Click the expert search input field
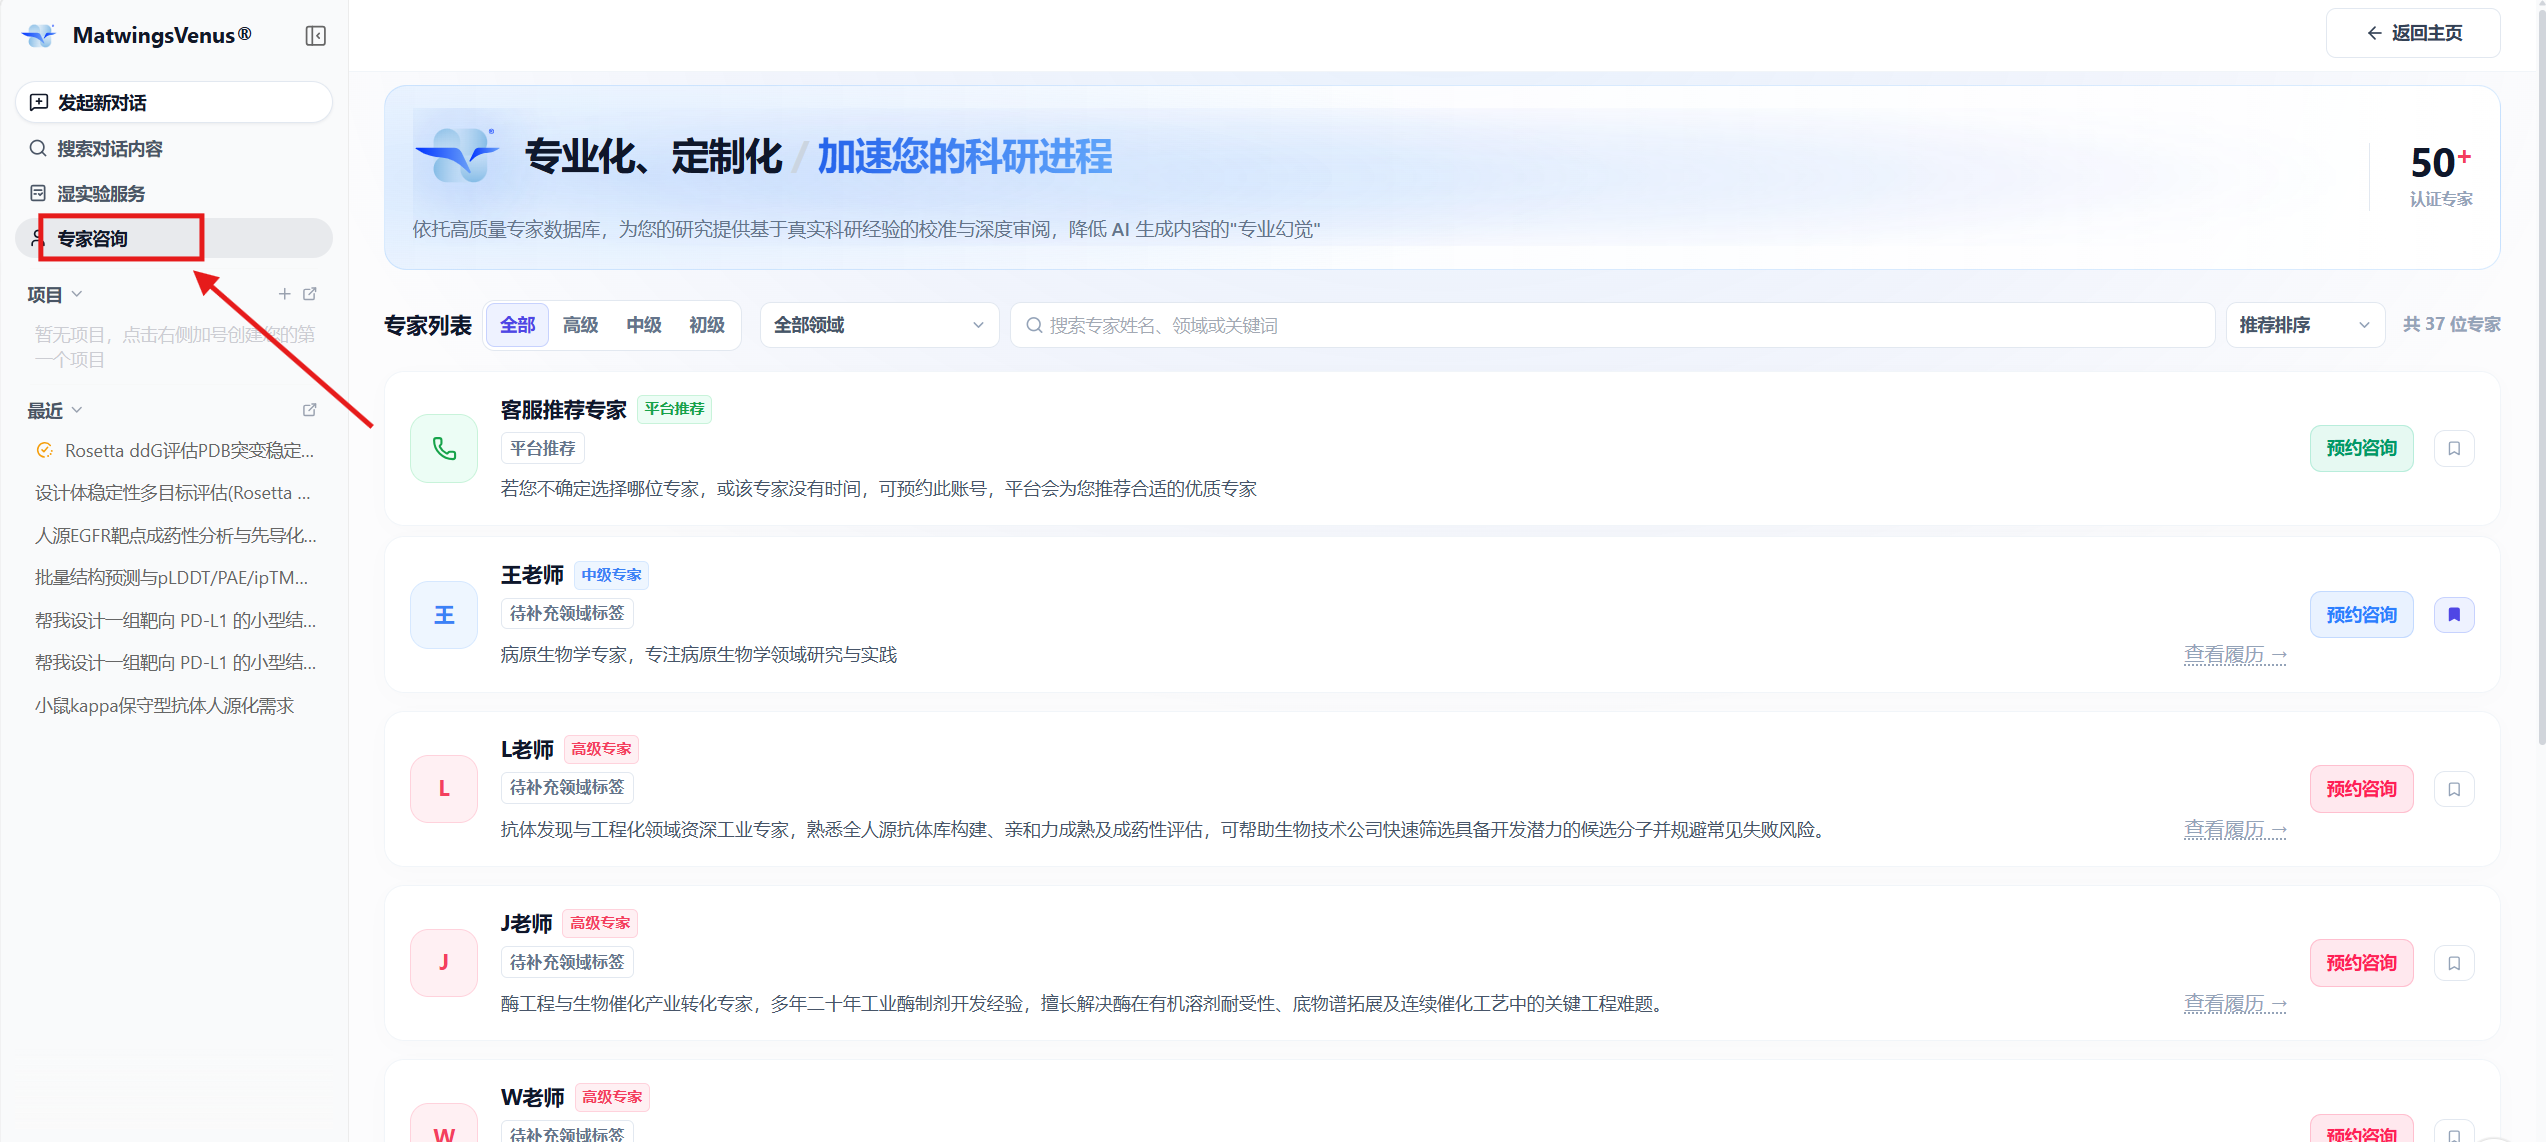The width and height of the screenshot is (2546, 1142). click(1612, 325)
